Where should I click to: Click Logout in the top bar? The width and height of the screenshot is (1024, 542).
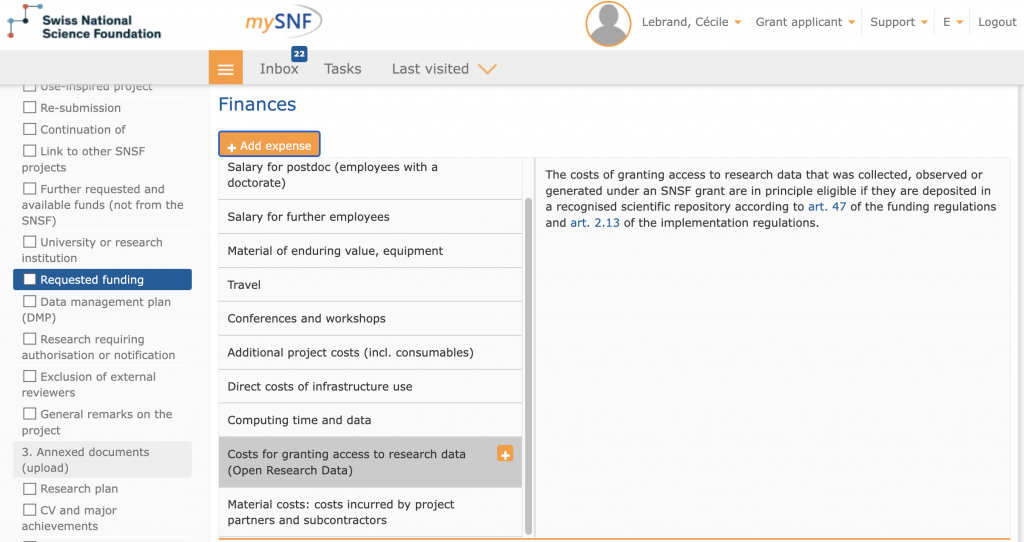(996, 22)
